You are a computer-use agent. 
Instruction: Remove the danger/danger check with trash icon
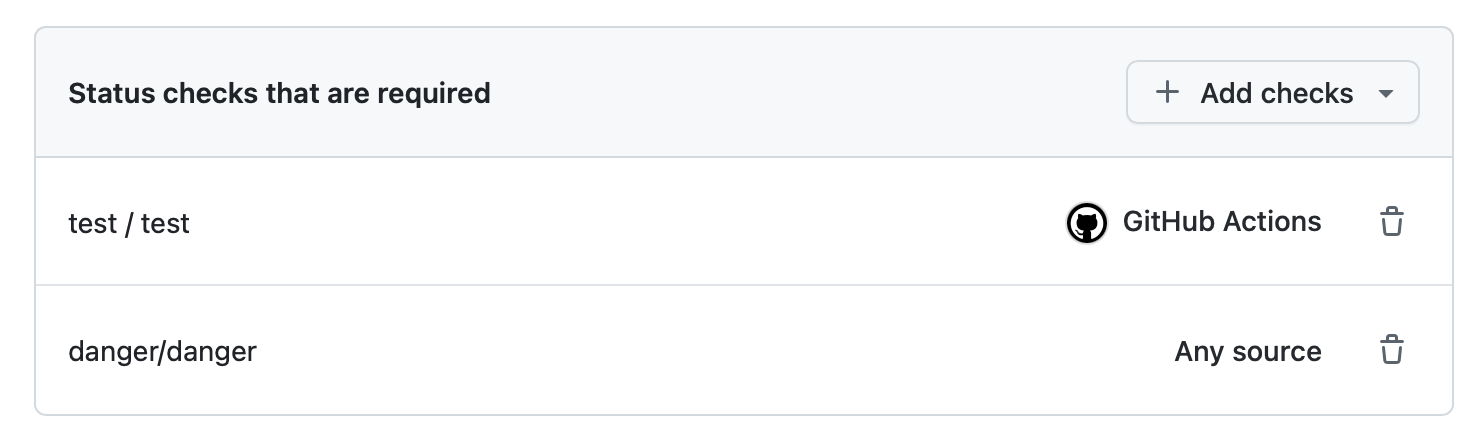point(1391,351)
